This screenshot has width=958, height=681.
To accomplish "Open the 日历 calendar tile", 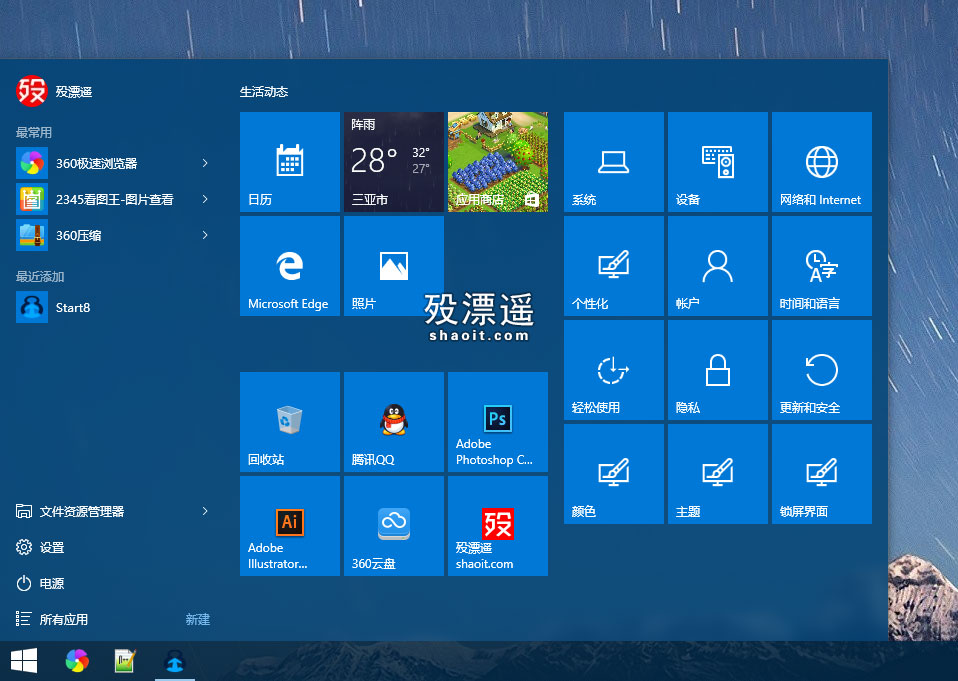I will click(x=290, y=162).
